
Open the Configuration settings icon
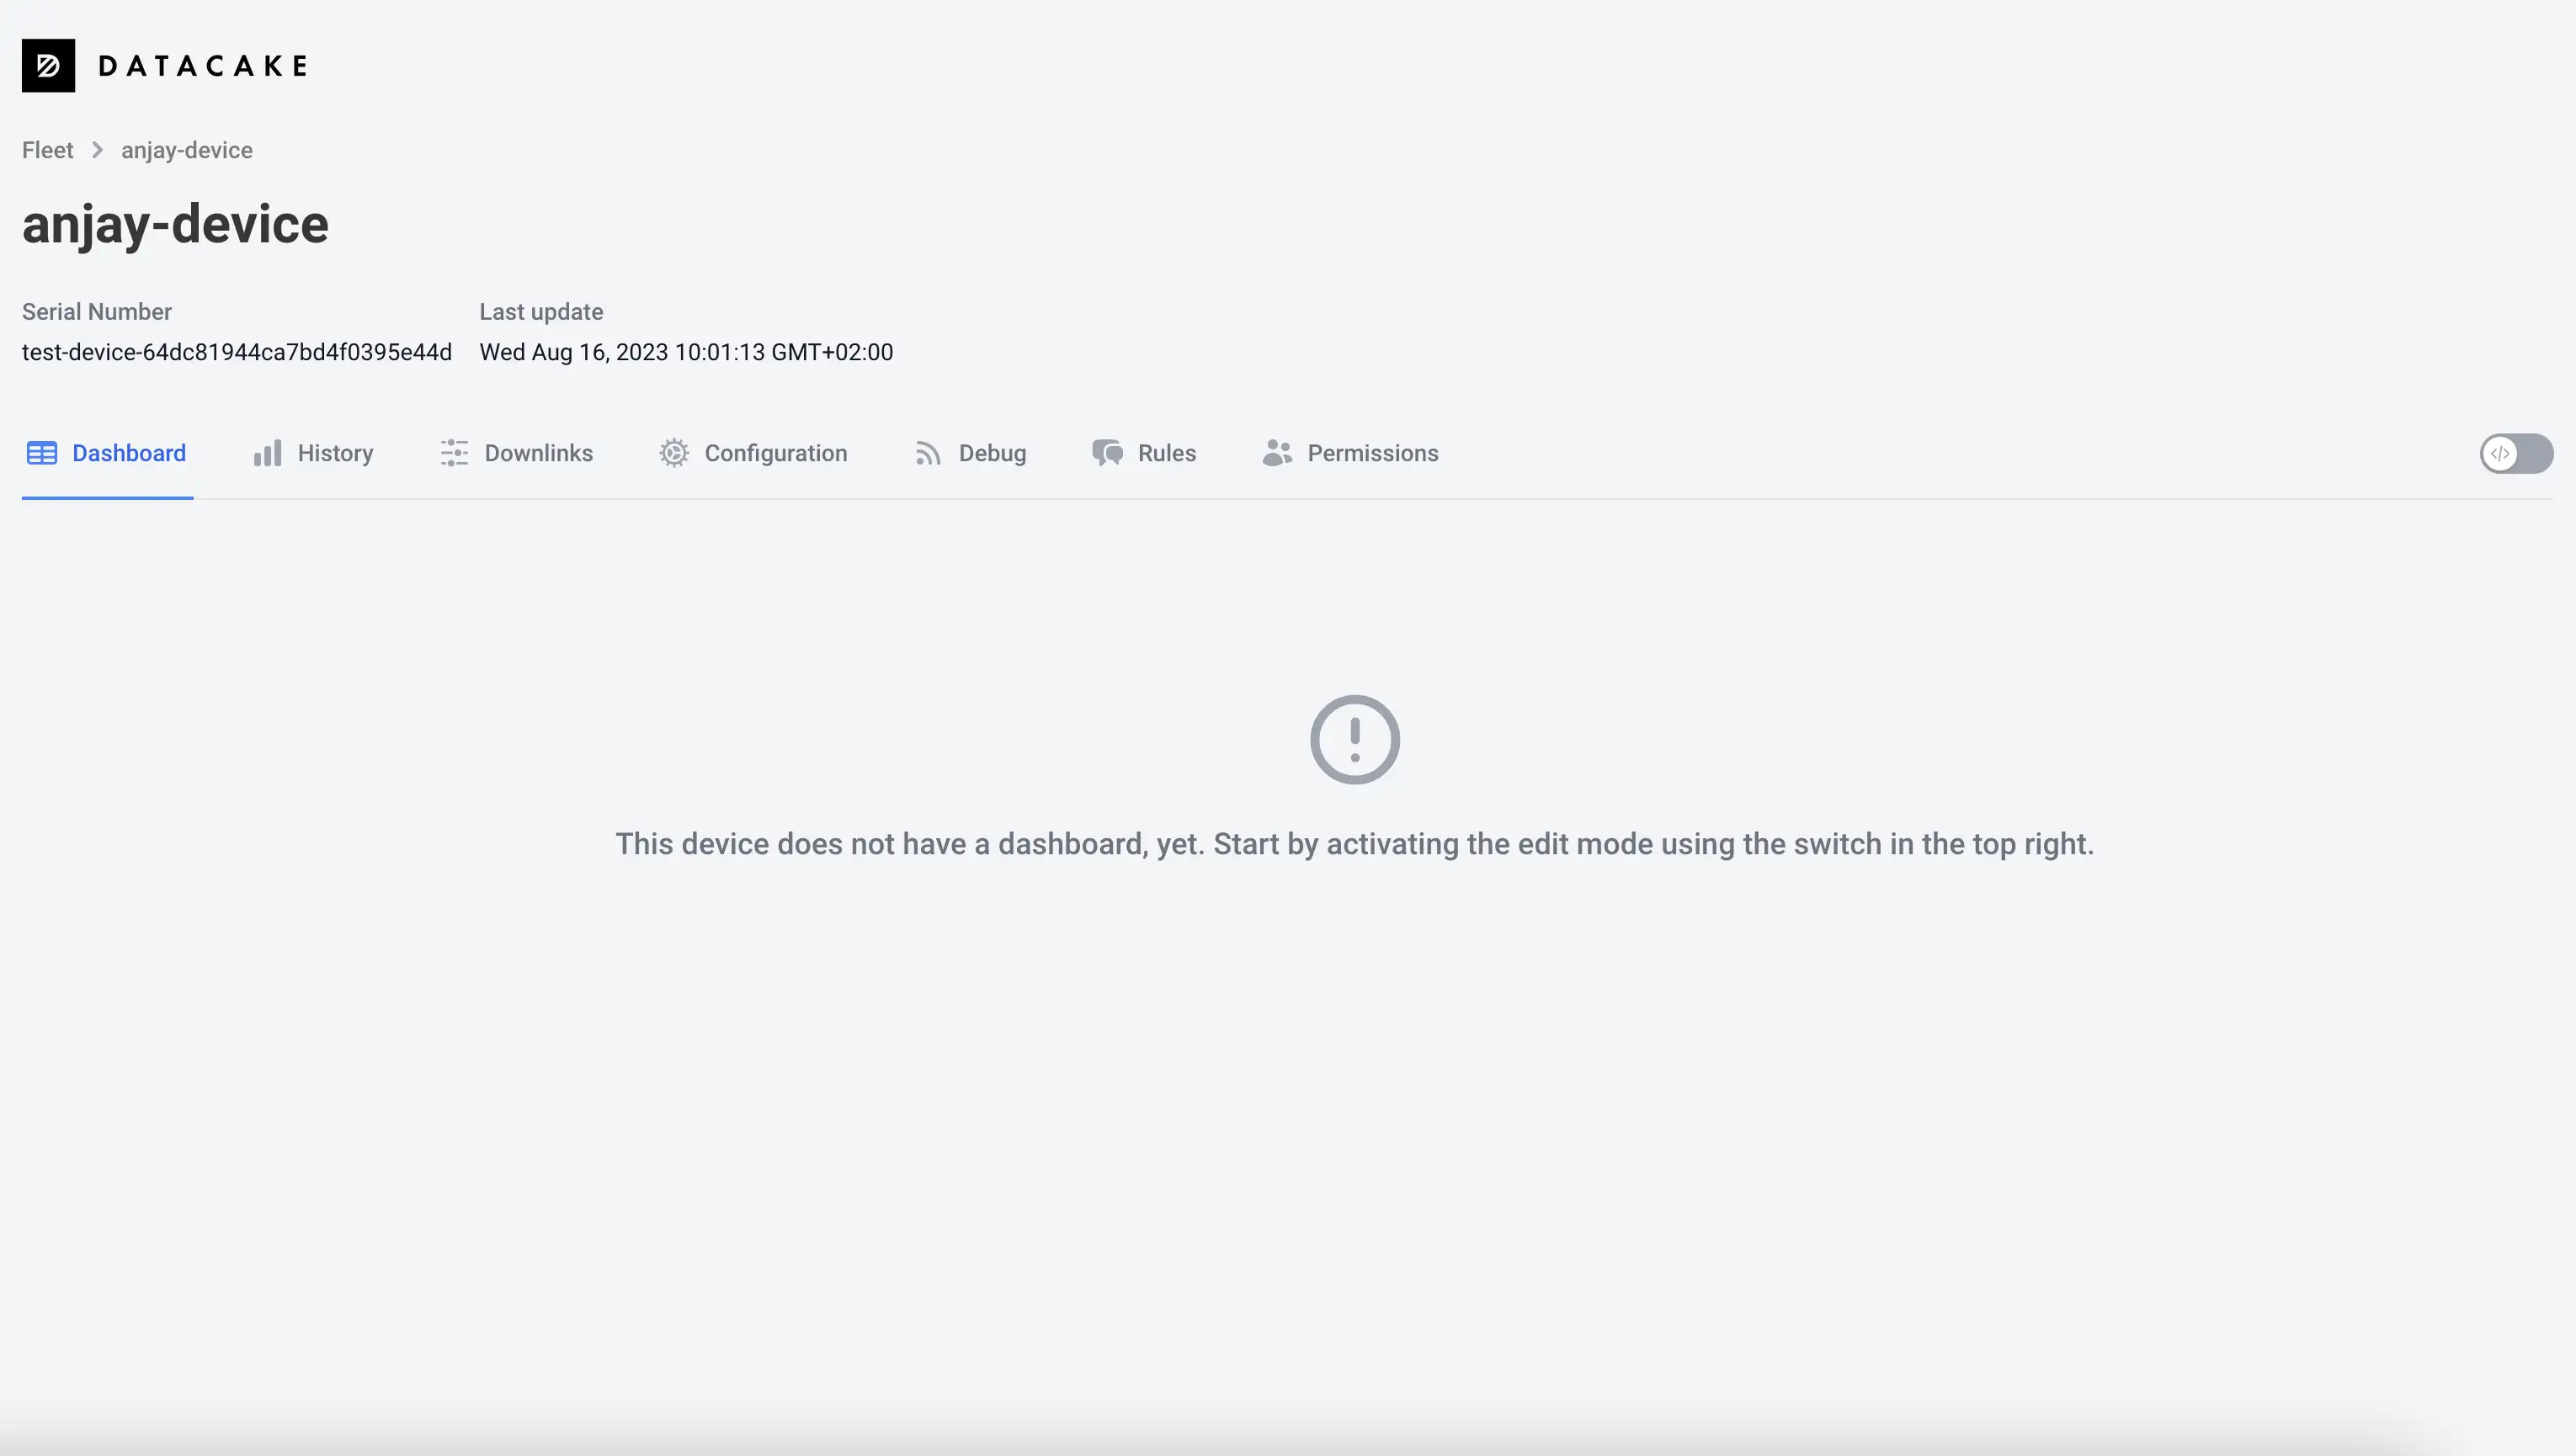(x=674, y=453)
